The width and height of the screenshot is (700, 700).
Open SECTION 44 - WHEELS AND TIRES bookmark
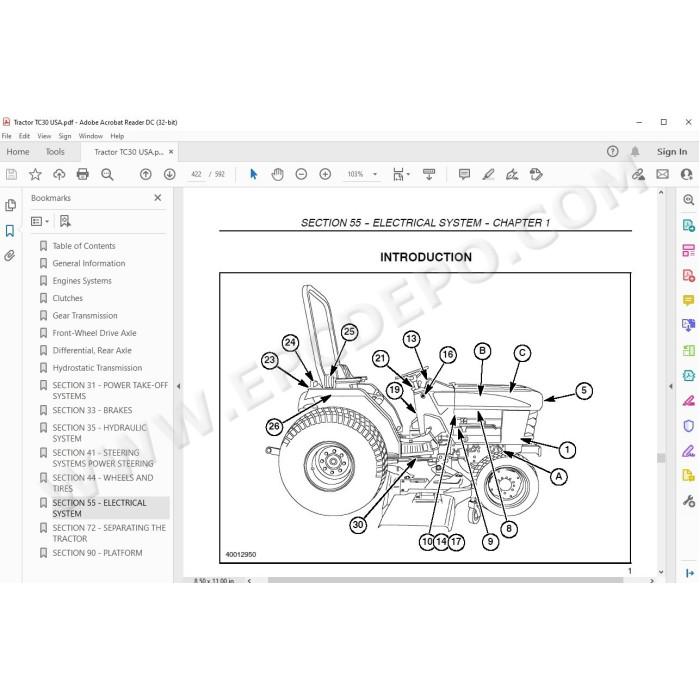pyautogui.click(x=103, y=483)
